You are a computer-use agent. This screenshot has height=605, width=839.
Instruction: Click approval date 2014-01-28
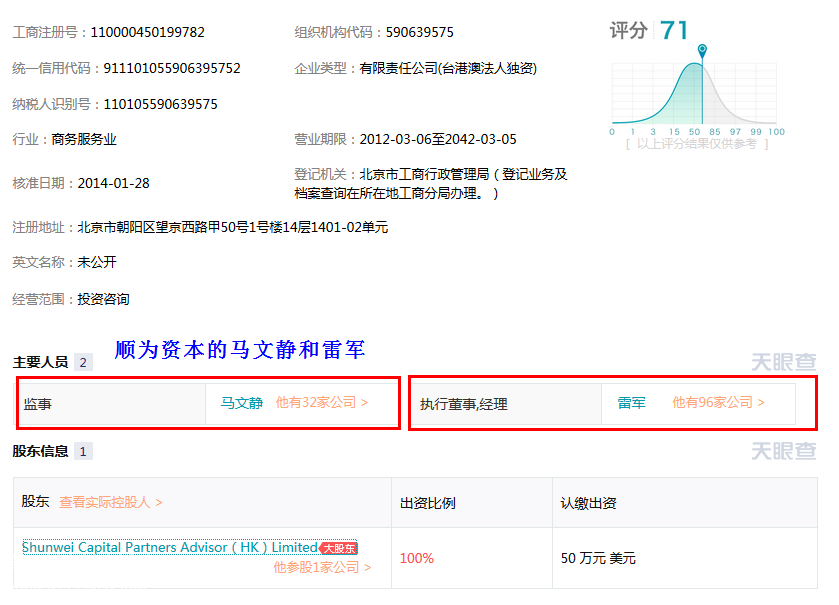pos(113,183)
